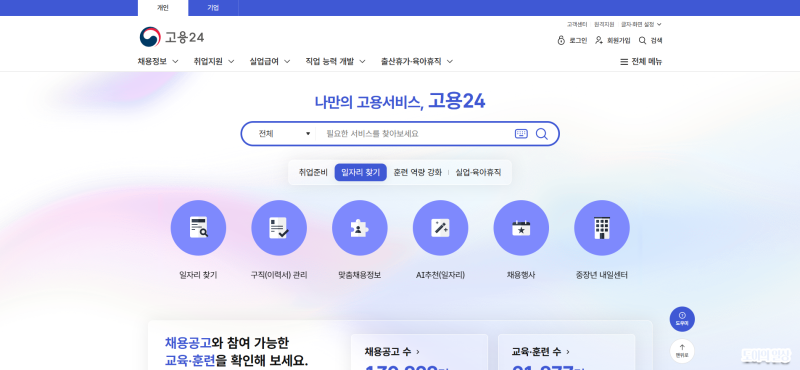
Task: Open the 채용공고 수 link
Action: click(392, 352)
